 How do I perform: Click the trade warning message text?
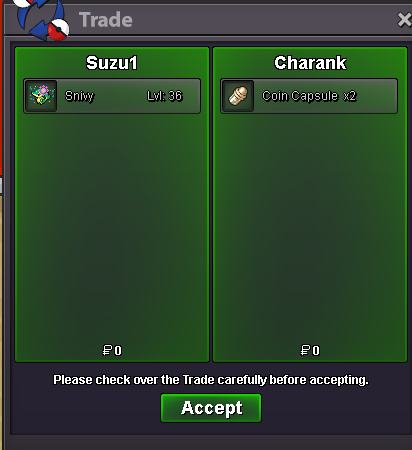click(x=211, y=380)
